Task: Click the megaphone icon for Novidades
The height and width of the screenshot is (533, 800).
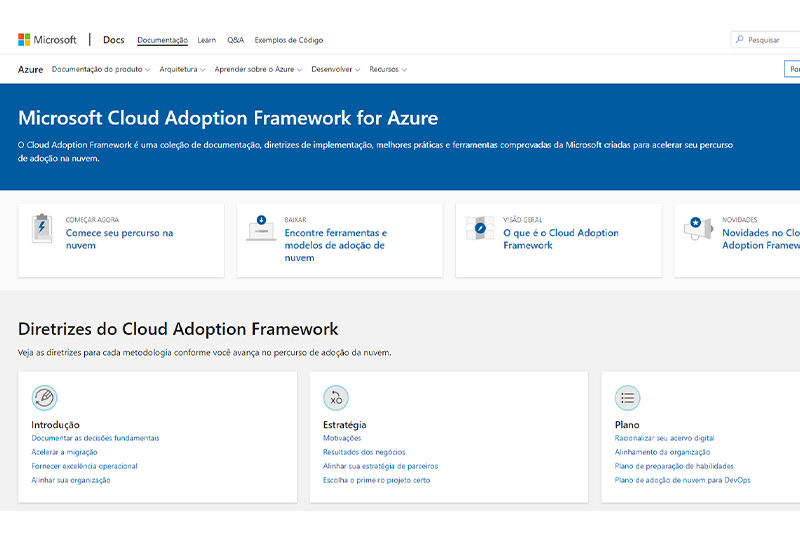Action: [x=698, y=228]
